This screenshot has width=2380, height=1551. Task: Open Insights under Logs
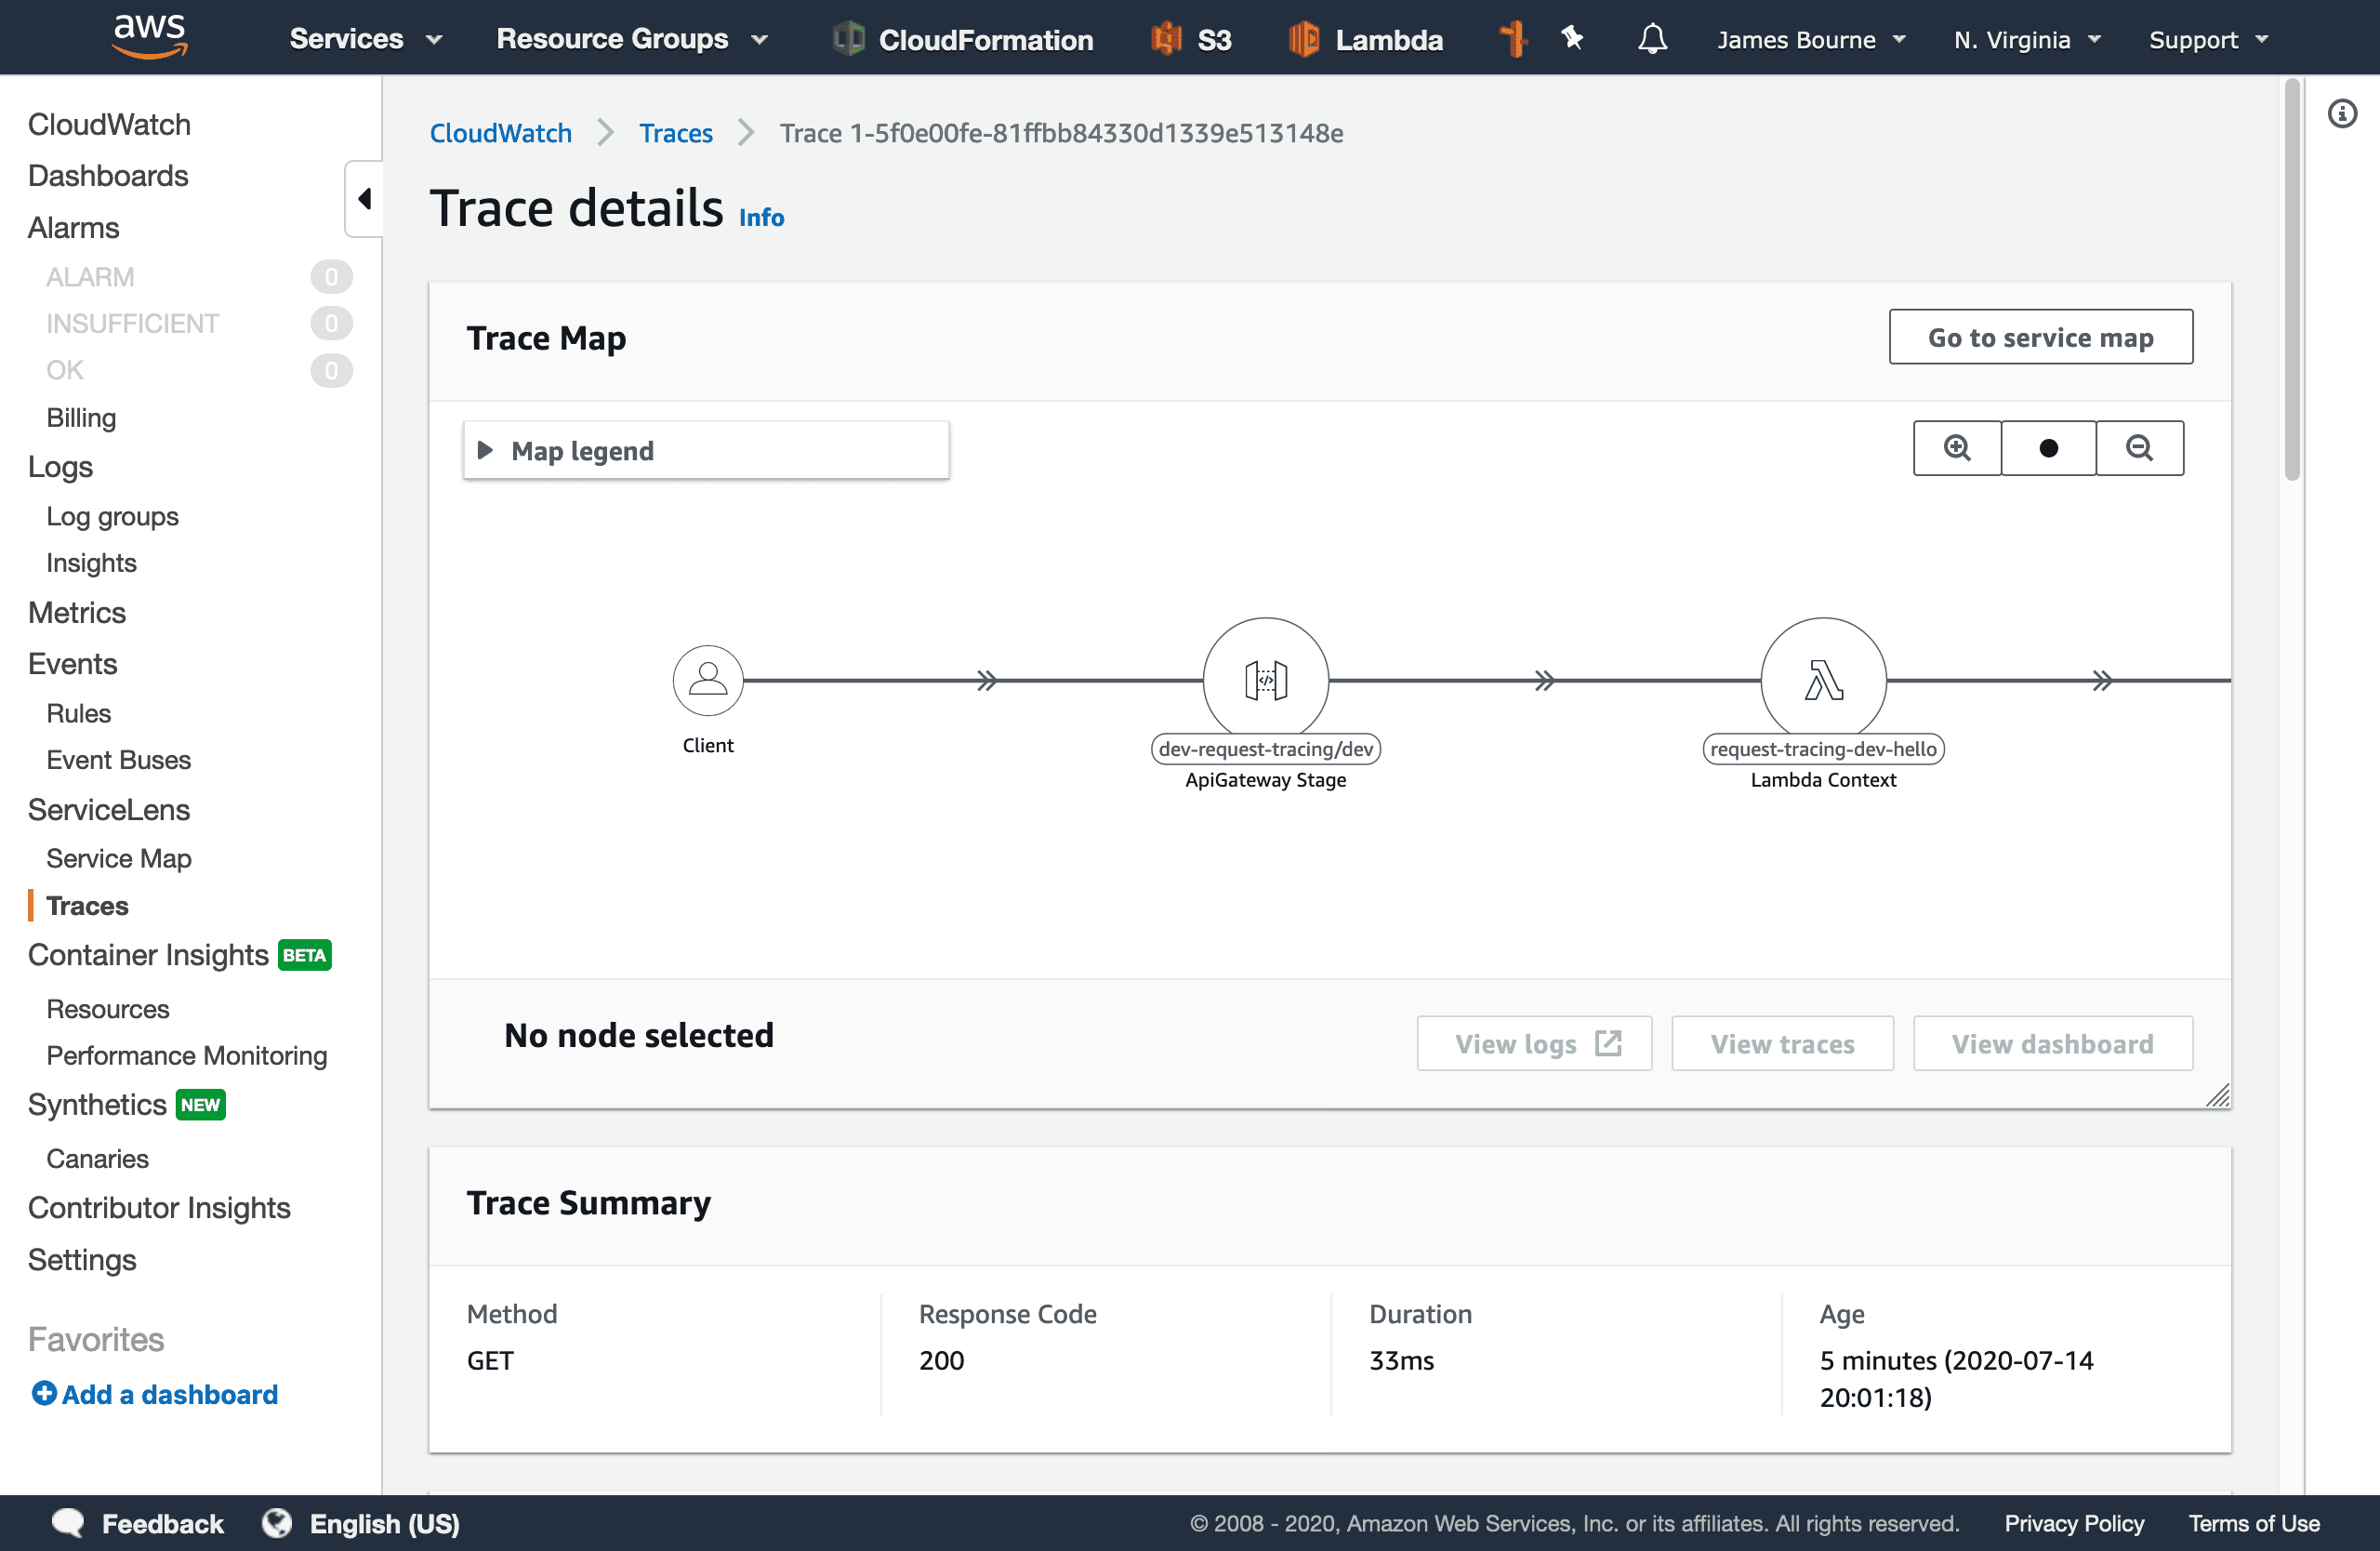pos(91,563)
